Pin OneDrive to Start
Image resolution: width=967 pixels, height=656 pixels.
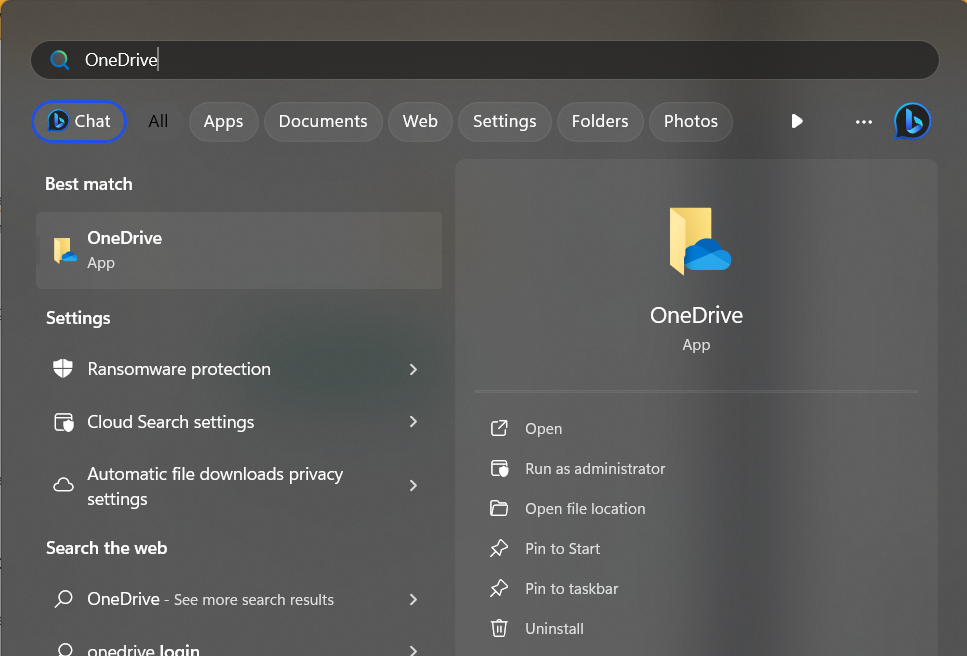(x=562, y=548)
